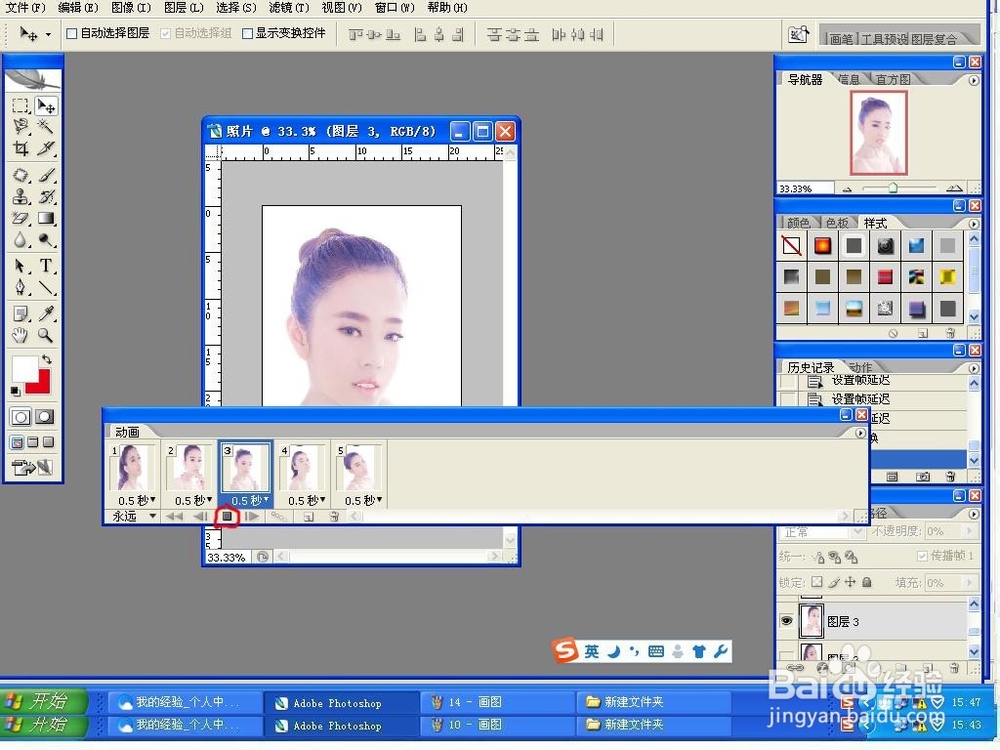Toggle lock transparent pixels in Layers panel
This screenshot has width=1000, height=750.
[817, 582]
